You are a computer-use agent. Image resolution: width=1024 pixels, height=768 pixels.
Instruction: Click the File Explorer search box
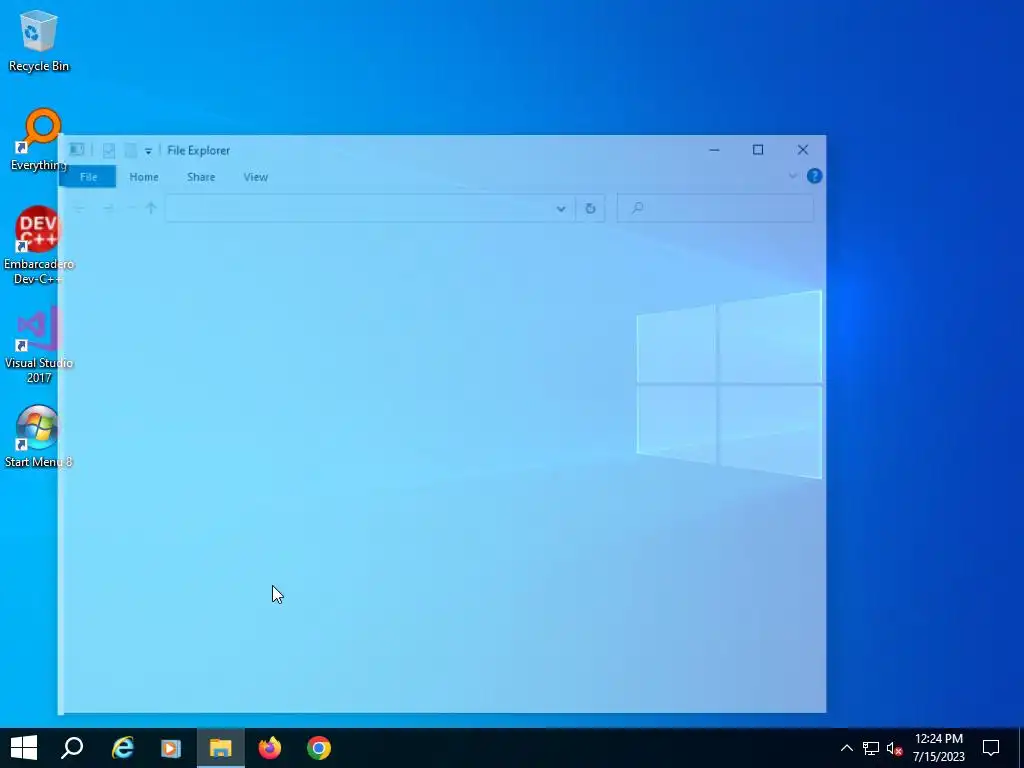click(715, 208)
